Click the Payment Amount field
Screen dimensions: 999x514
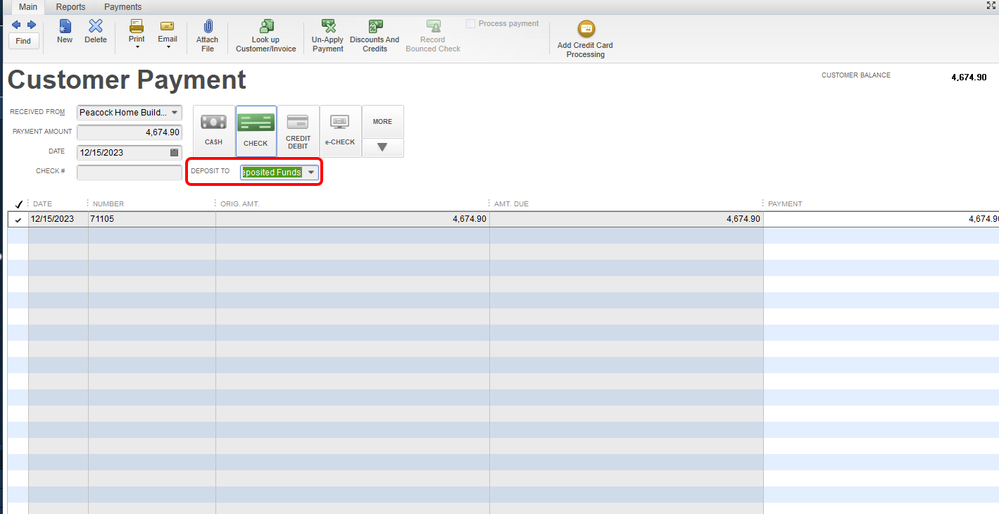point(129,132)
